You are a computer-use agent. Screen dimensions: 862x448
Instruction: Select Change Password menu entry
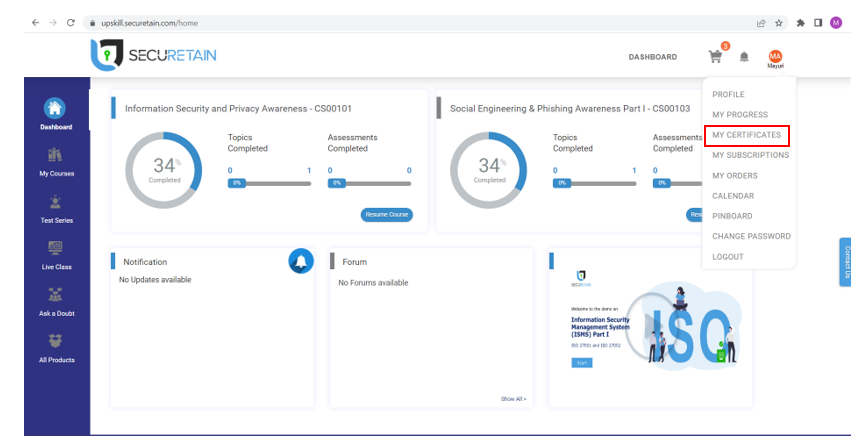751,237
